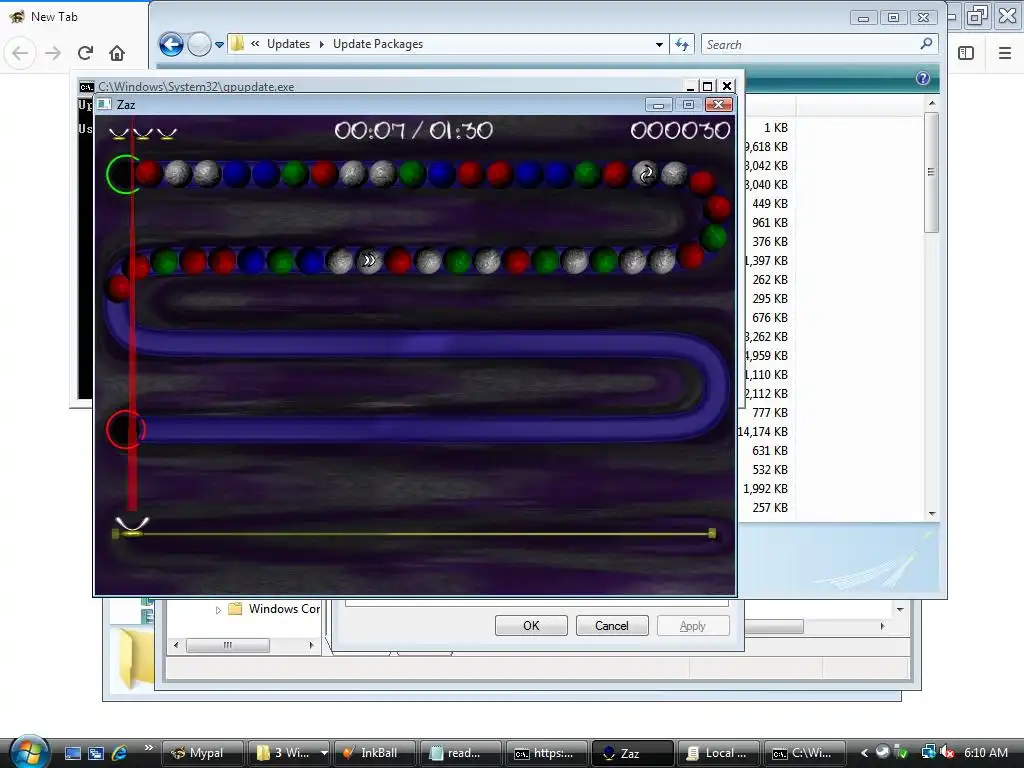Open Explorer help question-mark icon
The height and width of the screenshot is (768, 1024).
923,78
